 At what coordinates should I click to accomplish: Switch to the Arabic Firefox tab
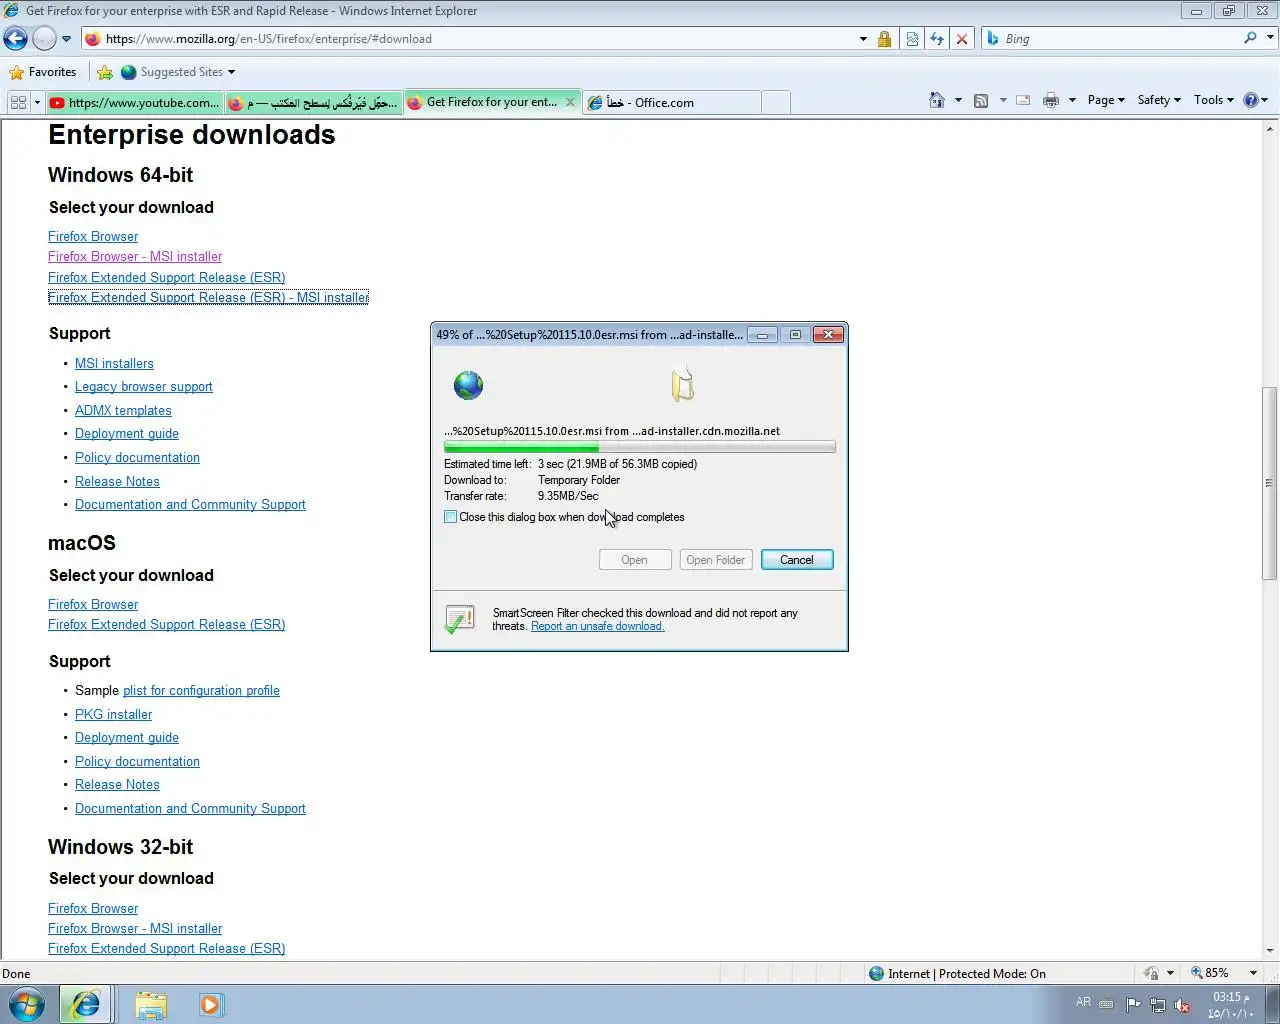click(x=313, y=102)
